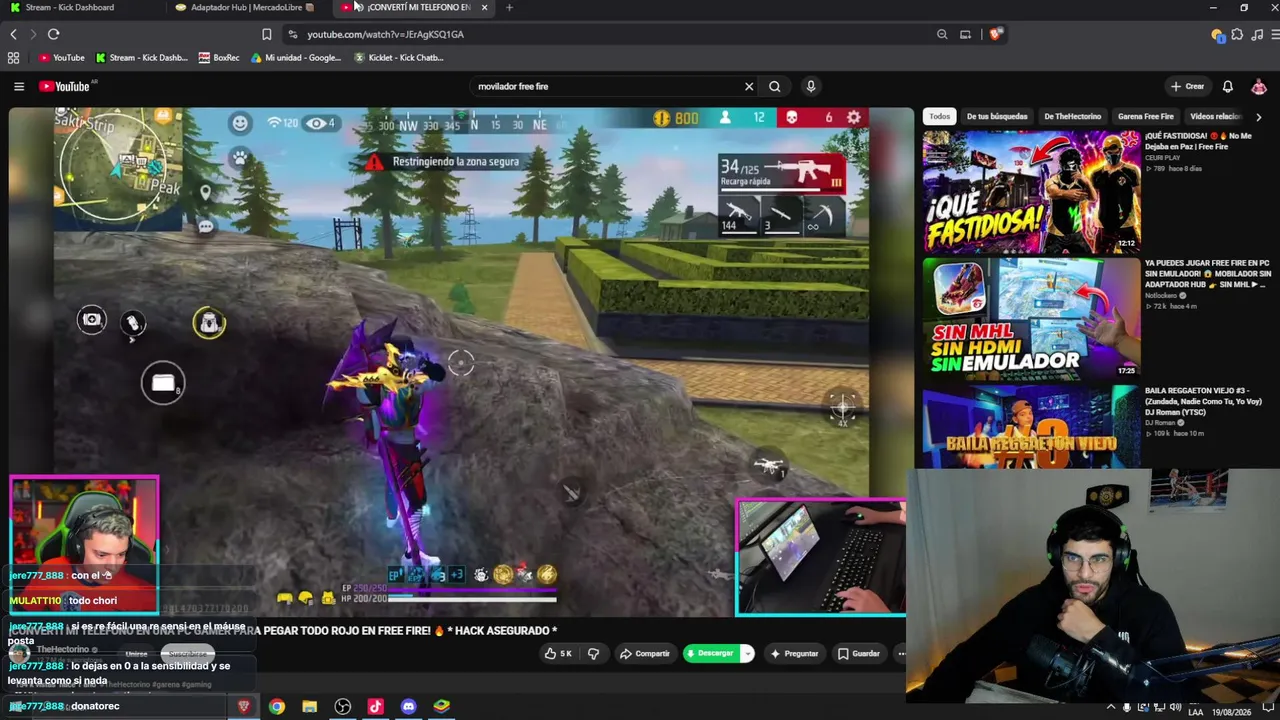Open the browser extensions puzzle icon

click(x=1237, y=34)
